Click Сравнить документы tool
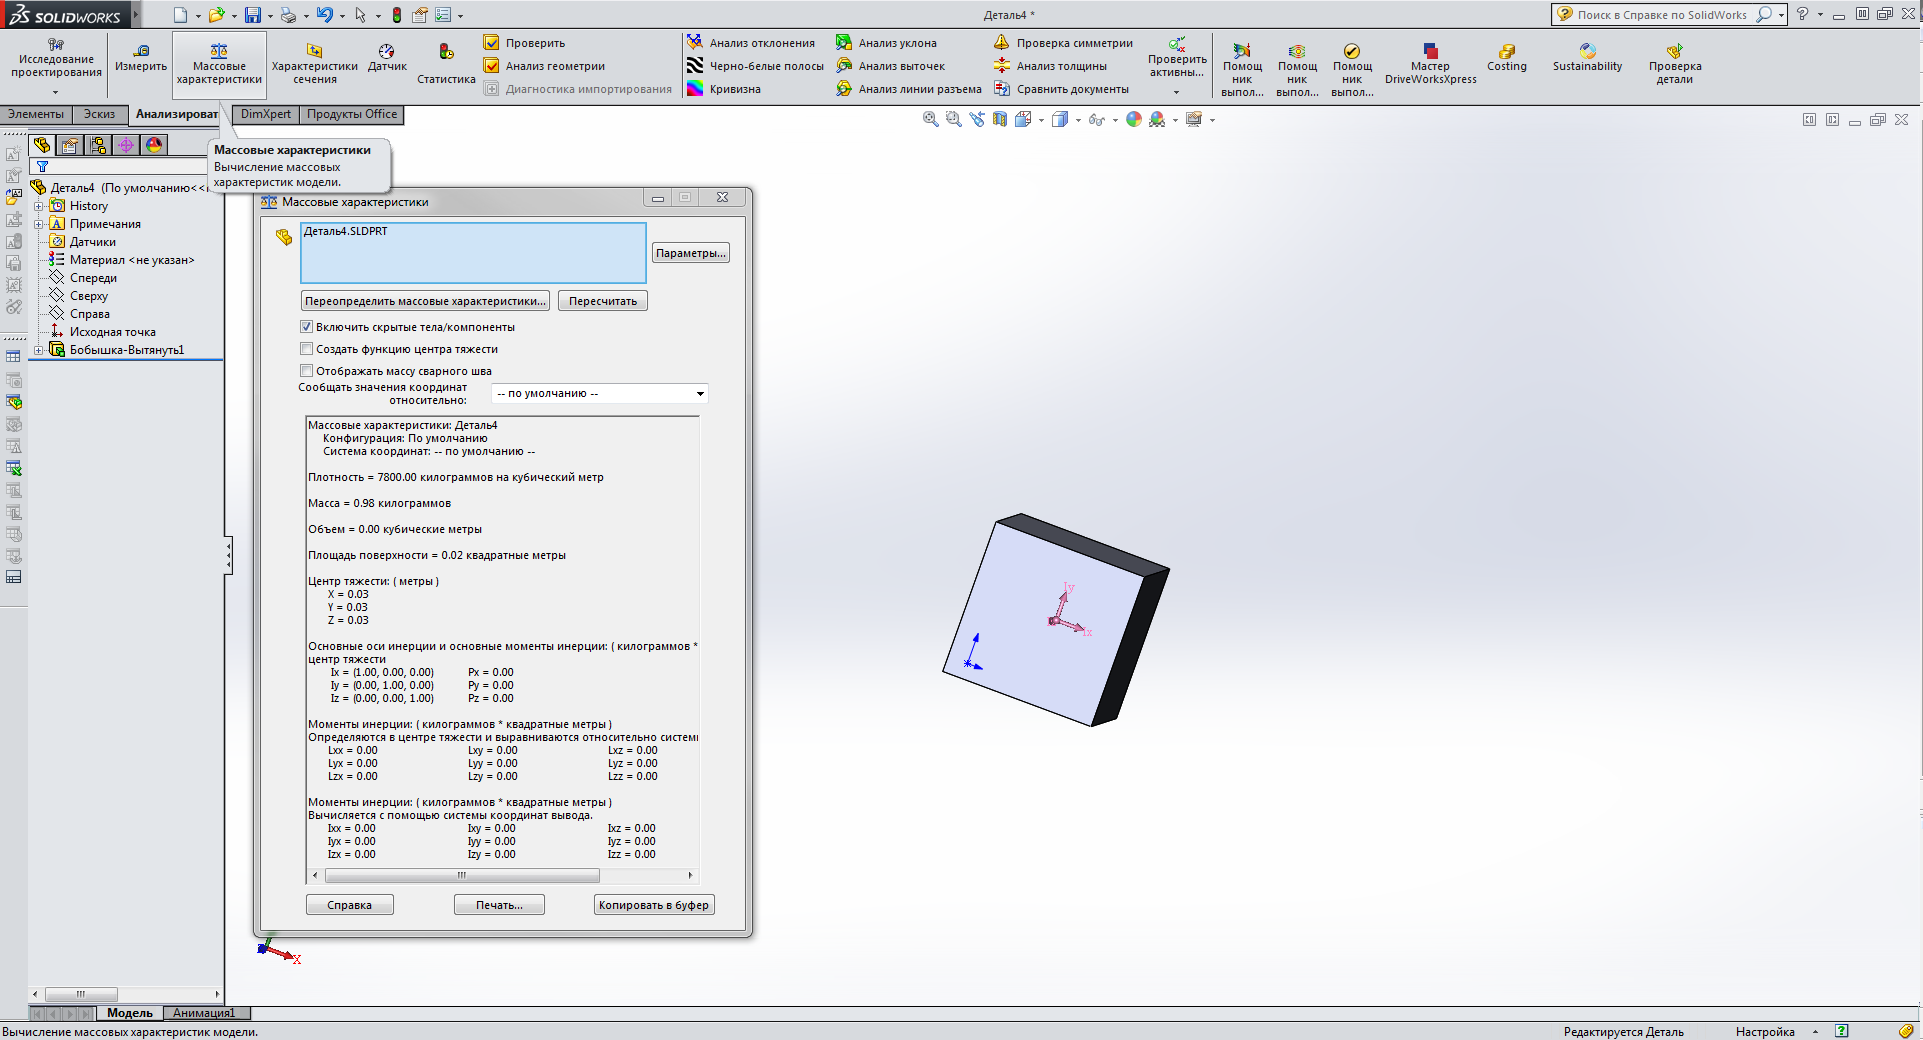The image size is (1923, 1040). [x=1062, y=89]
